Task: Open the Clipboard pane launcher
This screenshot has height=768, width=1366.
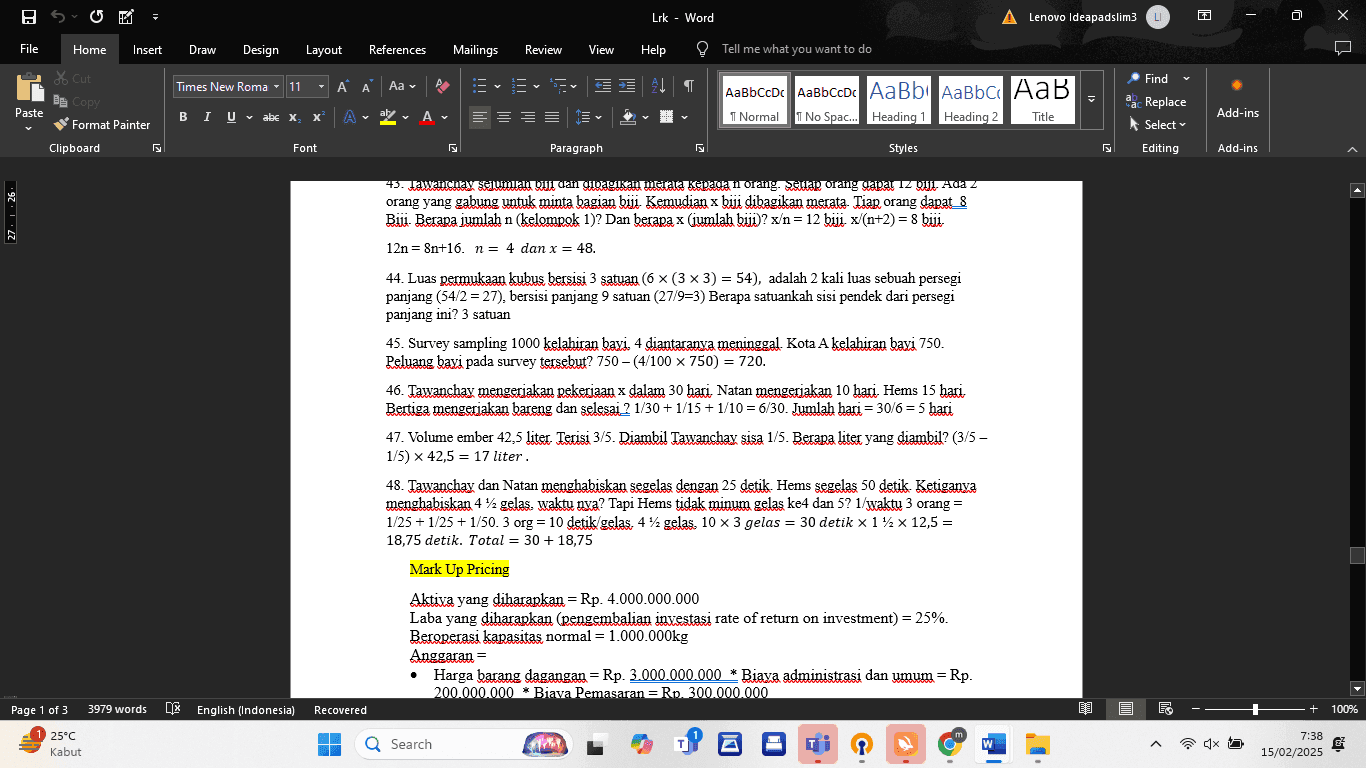Action: click(157, 148)
